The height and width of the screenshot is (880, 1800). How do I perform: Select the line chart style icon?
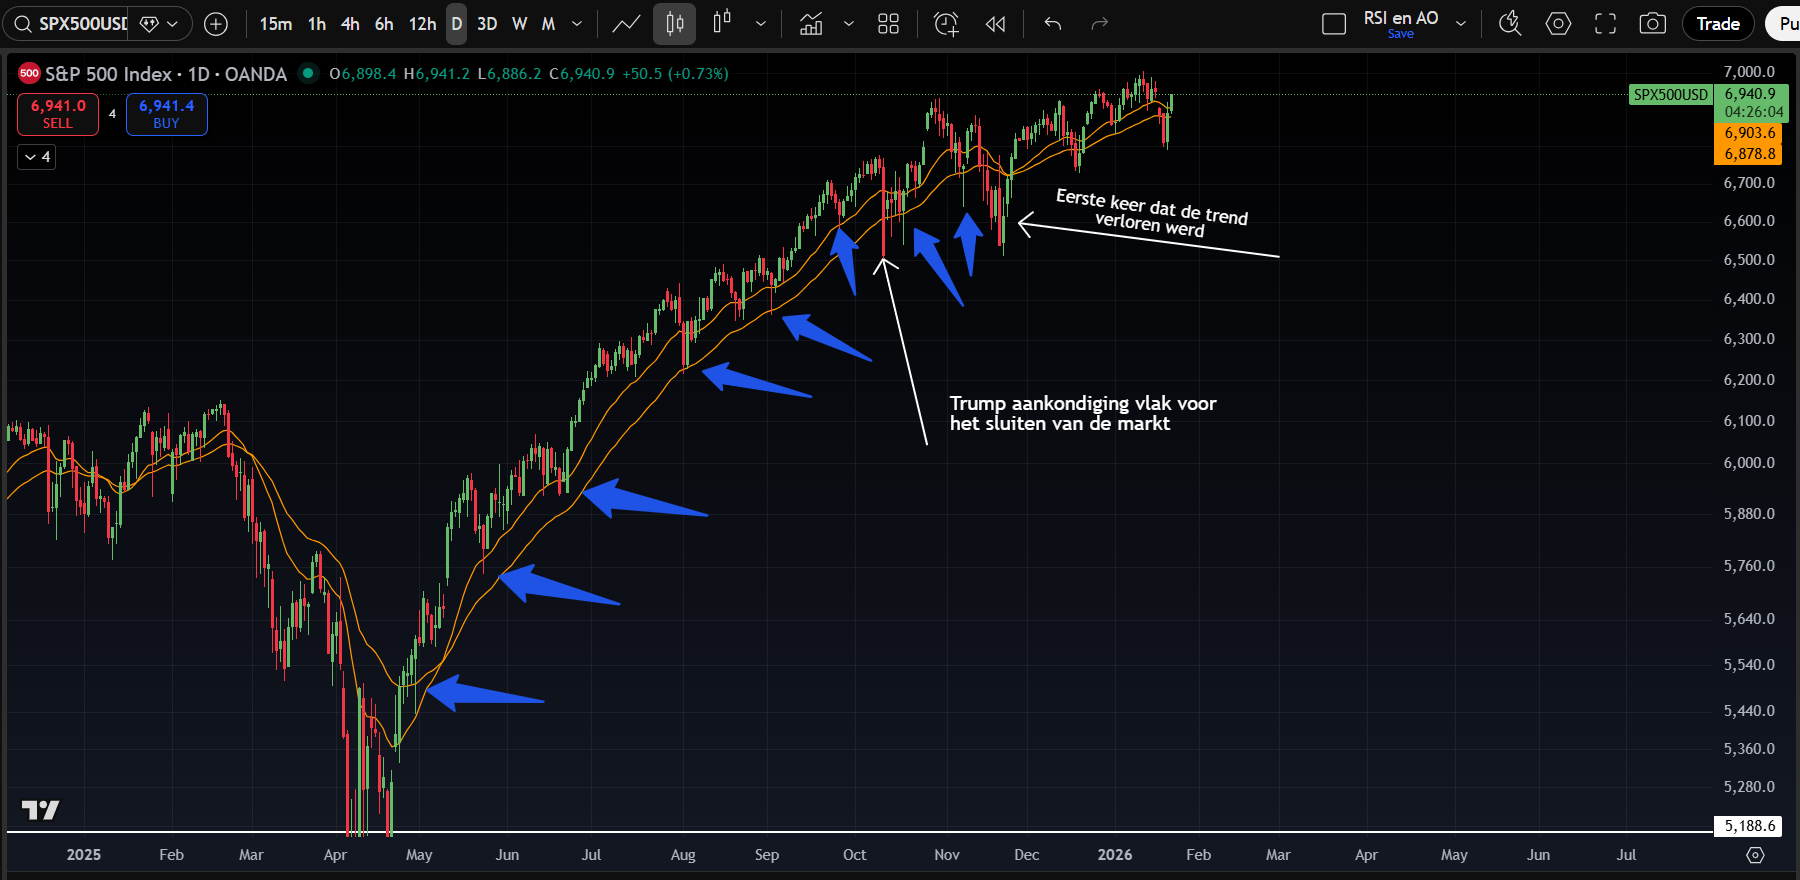tap(626, 24)
